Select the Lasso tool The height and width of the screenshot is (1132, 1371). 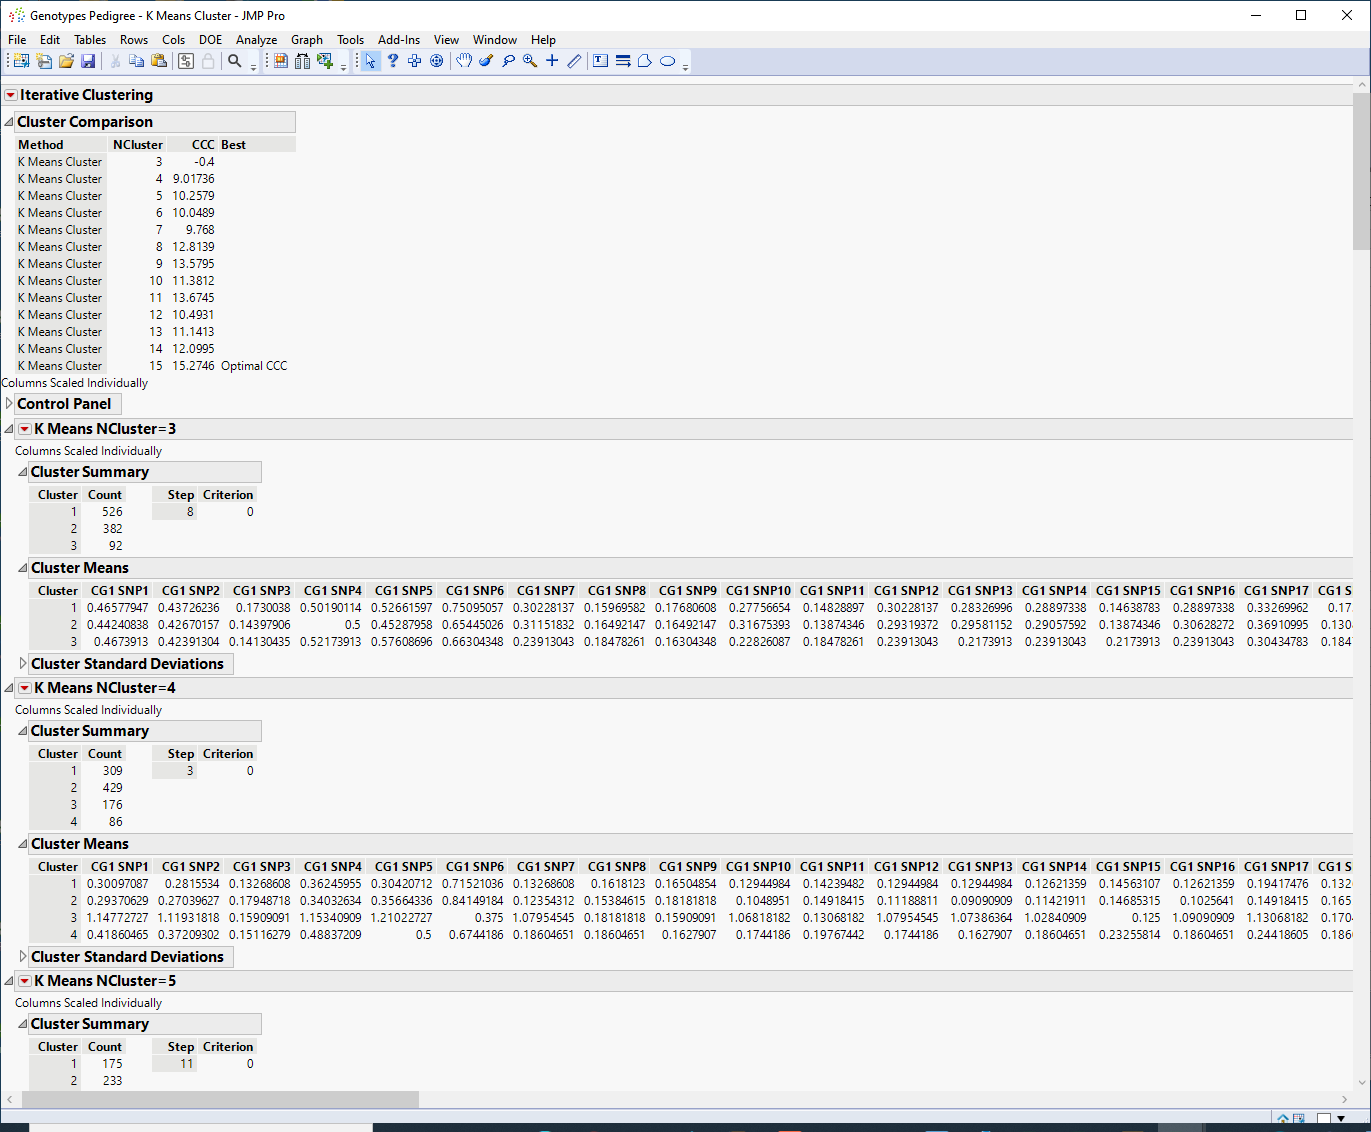pyautogui.click(x=508, y=61)
